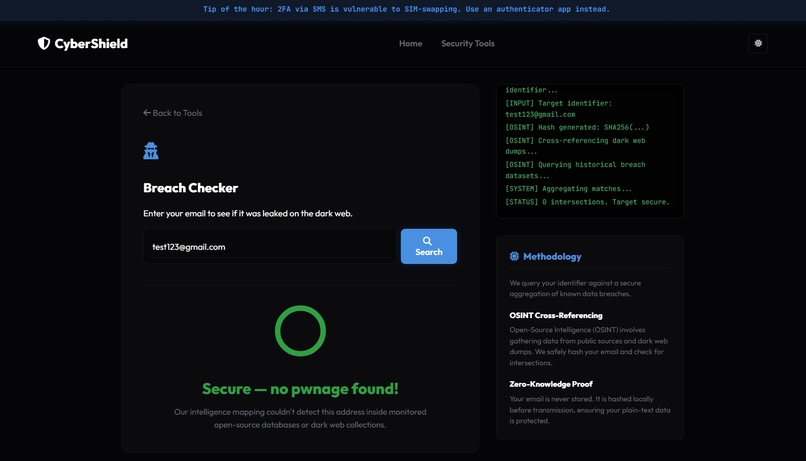The height and width of the screenshot is (461, 806).
Task: Open the Home nav item
Action: pyautogui.click(x=410, y=44)
